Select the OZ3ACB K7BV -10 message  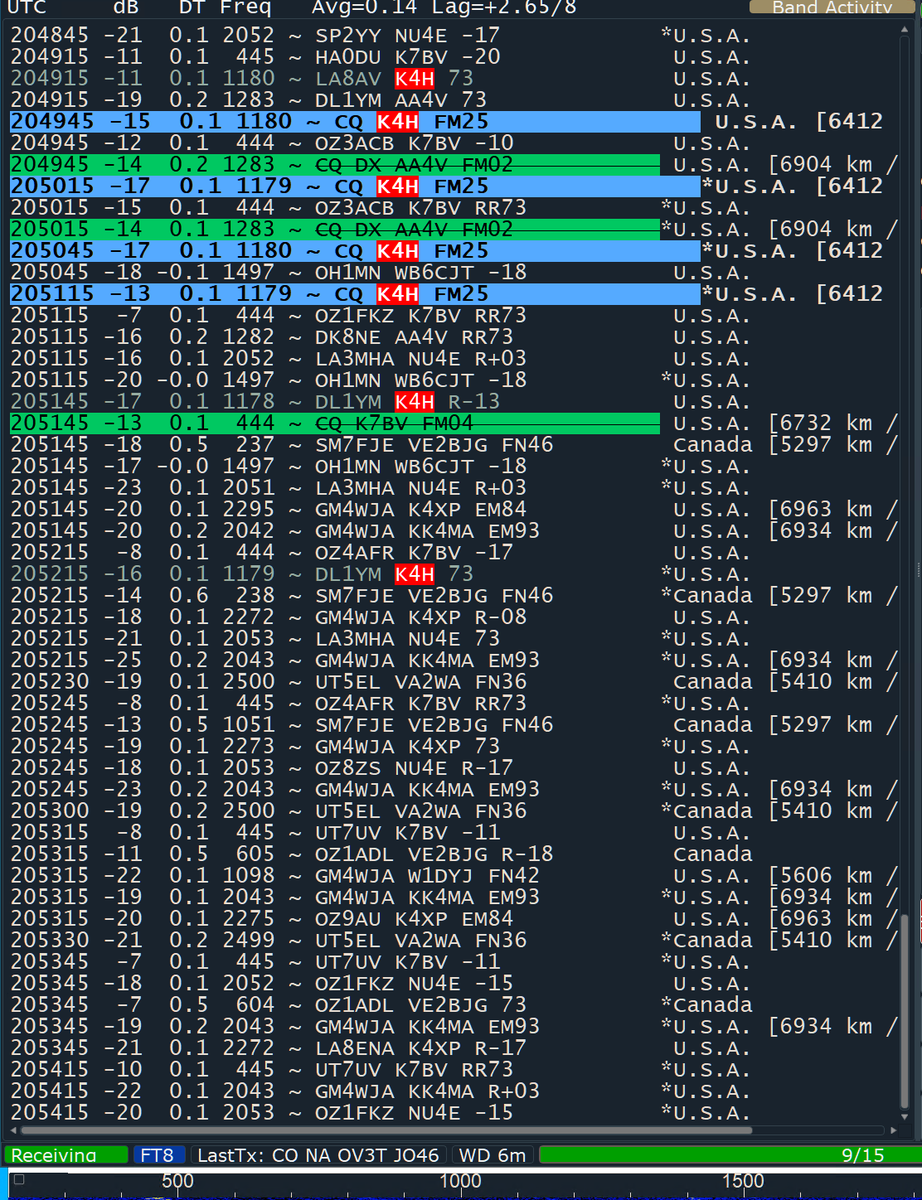pos(414,143)
